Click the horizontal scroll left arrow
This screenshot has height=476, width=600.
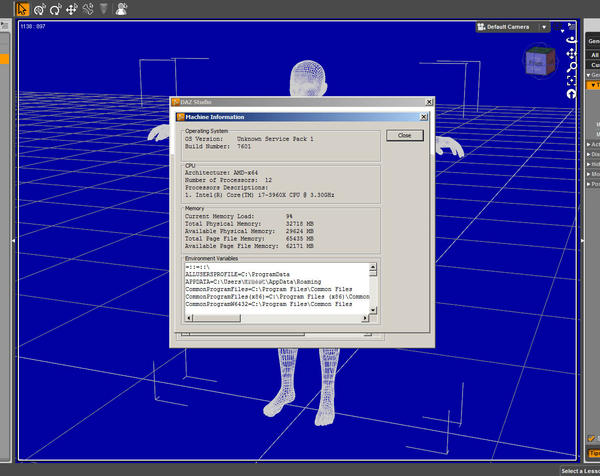[189, 318]
